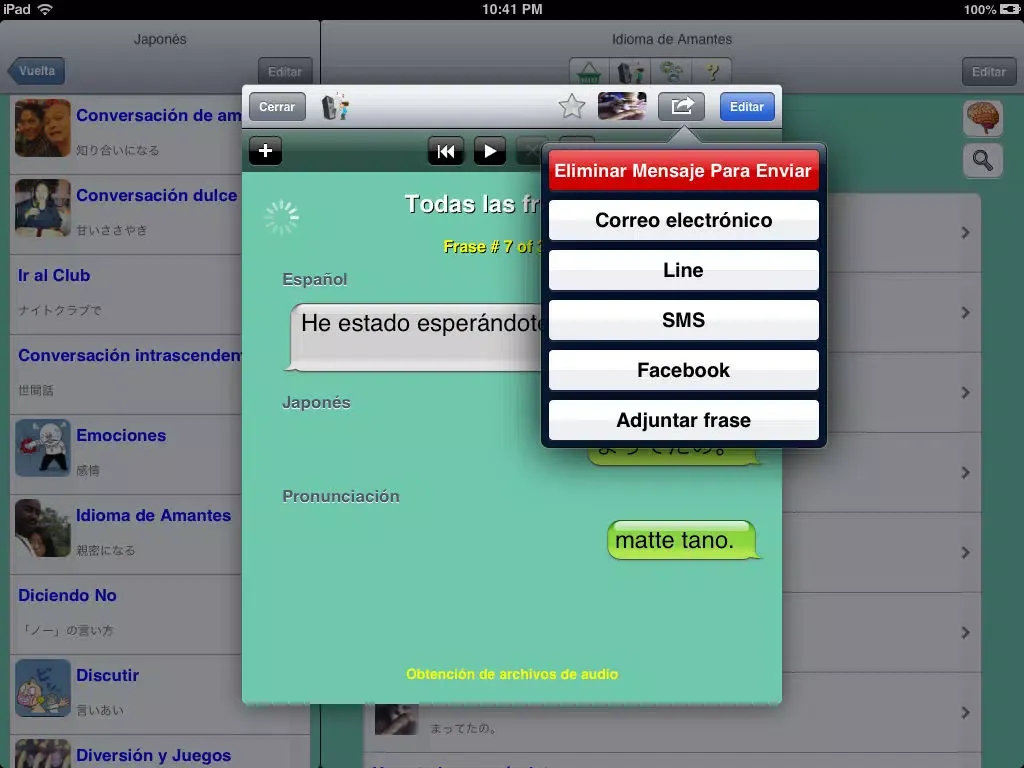This screenshot has height=768, width=1024.
Task: Tap Editar in the Japonés panel
Action: tap(285, 72)
